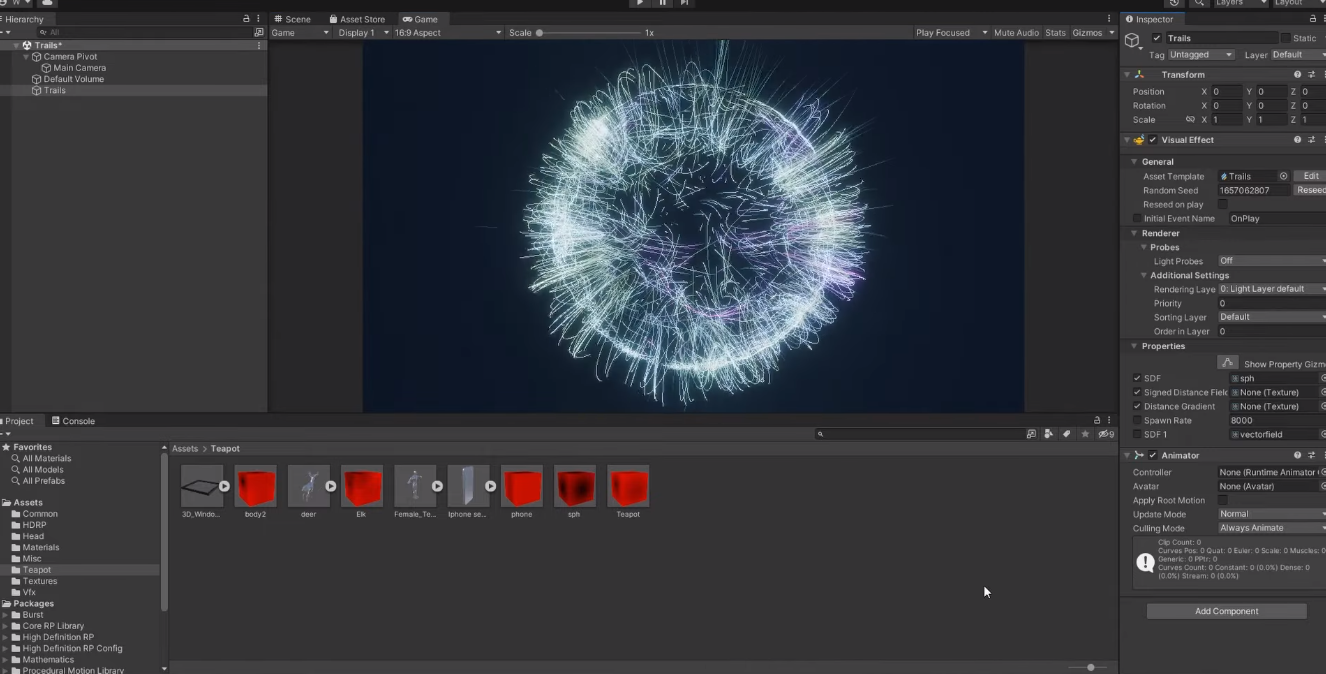
Task: Click the Pause button in the toolbar
Action: click(x=662, y=3)
